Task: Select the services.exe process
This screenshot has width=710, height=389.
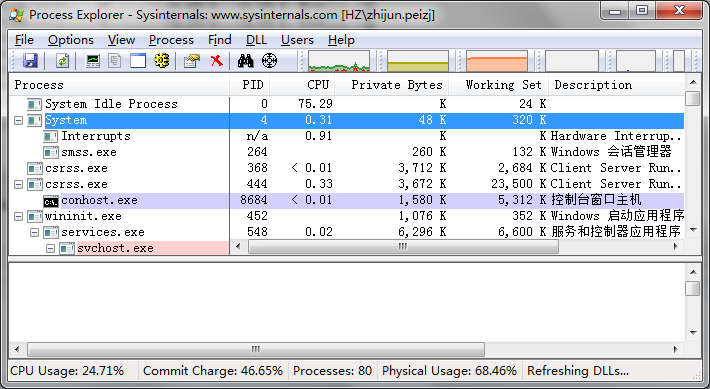Action: 346,232
